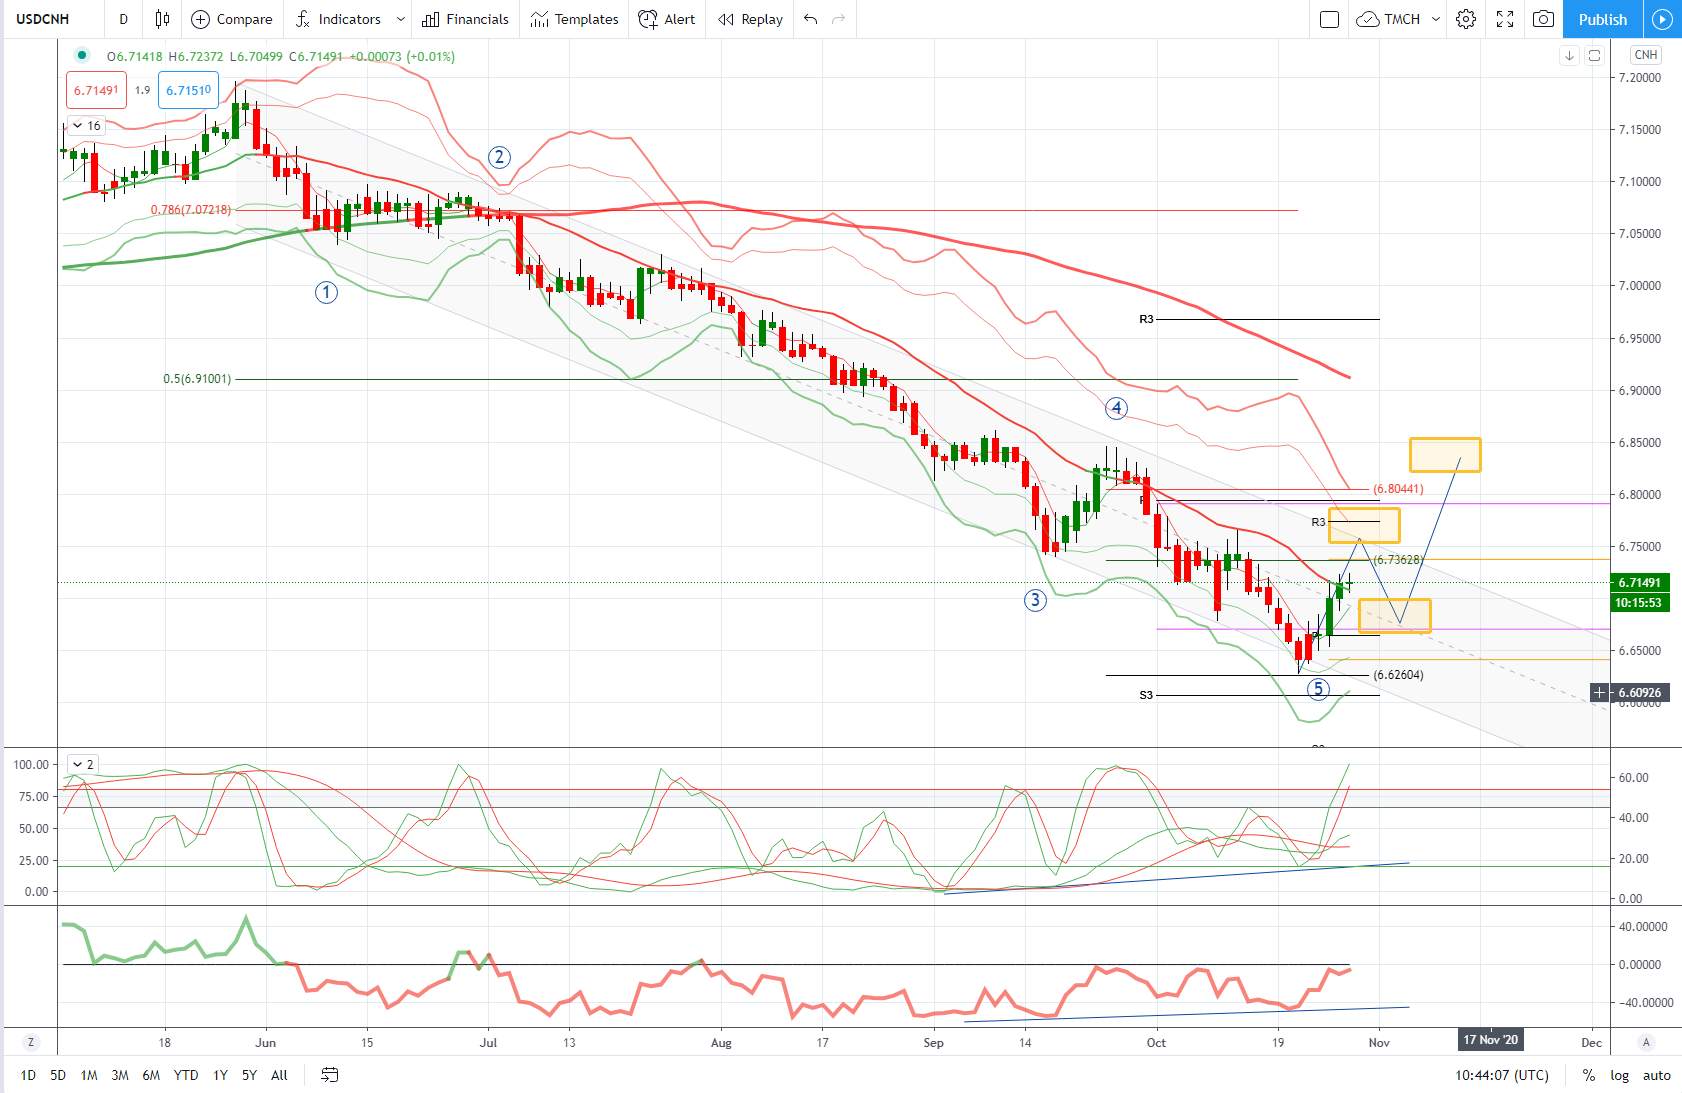Screen dimensions: 1682x1093
Task: Select the Elliott wave label 1
Action: pos(326,292)
